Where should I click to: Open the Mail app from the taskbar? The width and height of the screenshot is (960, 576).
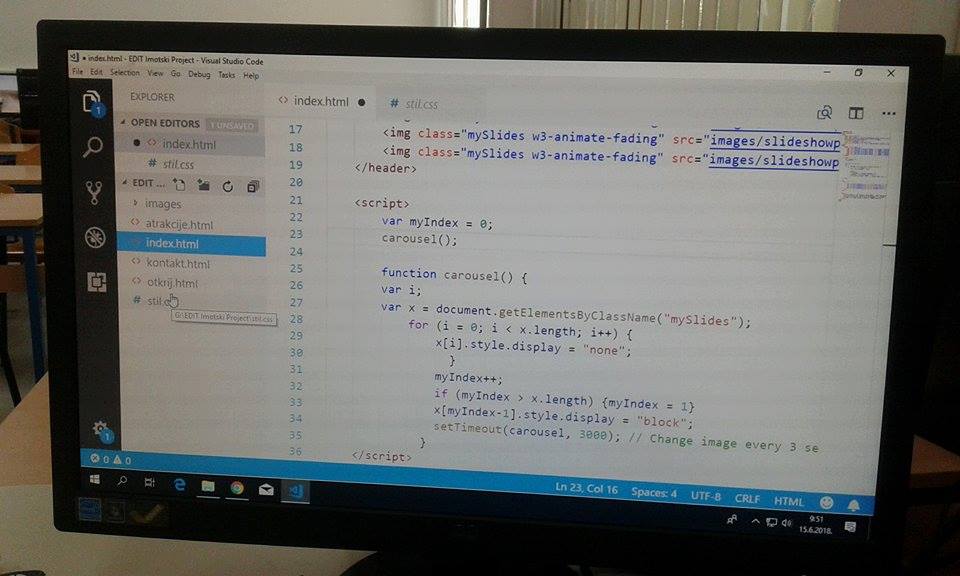click(266, 490)
